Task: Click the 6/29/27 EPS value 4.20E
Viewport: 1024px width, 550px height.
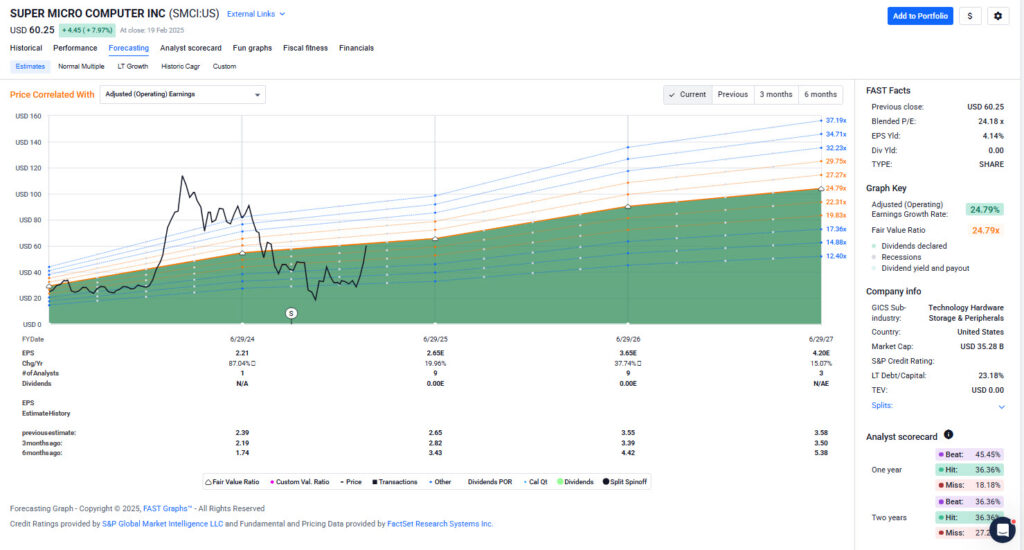Action: (821, 353)
